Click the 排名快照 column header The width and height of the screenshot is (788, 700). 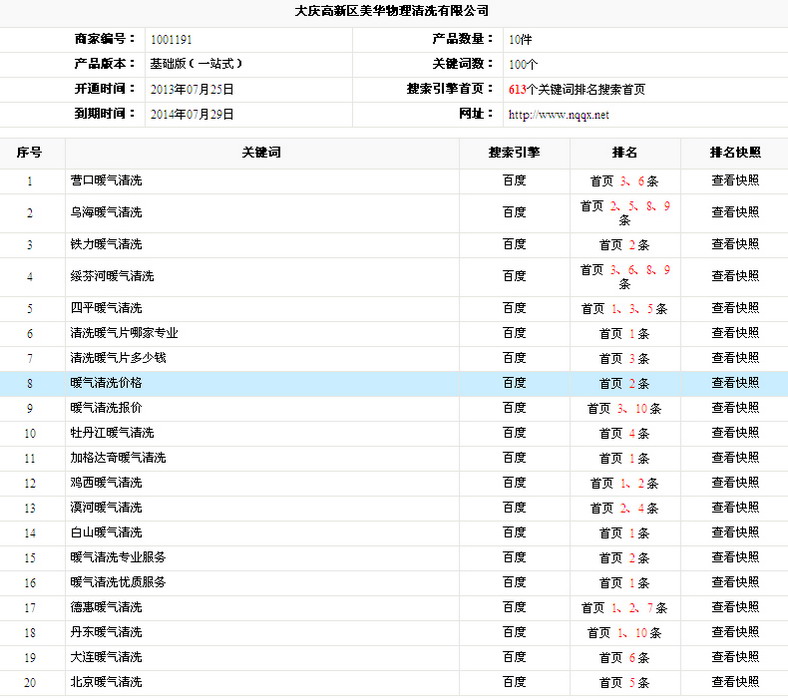pos(735,152)
